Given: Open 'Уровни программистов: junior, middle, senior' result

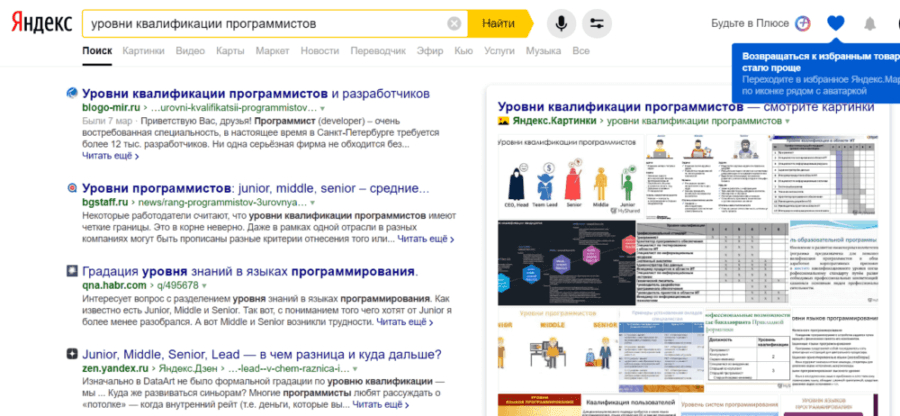Looking at the screenshot, I should click(x=255, y=188).
